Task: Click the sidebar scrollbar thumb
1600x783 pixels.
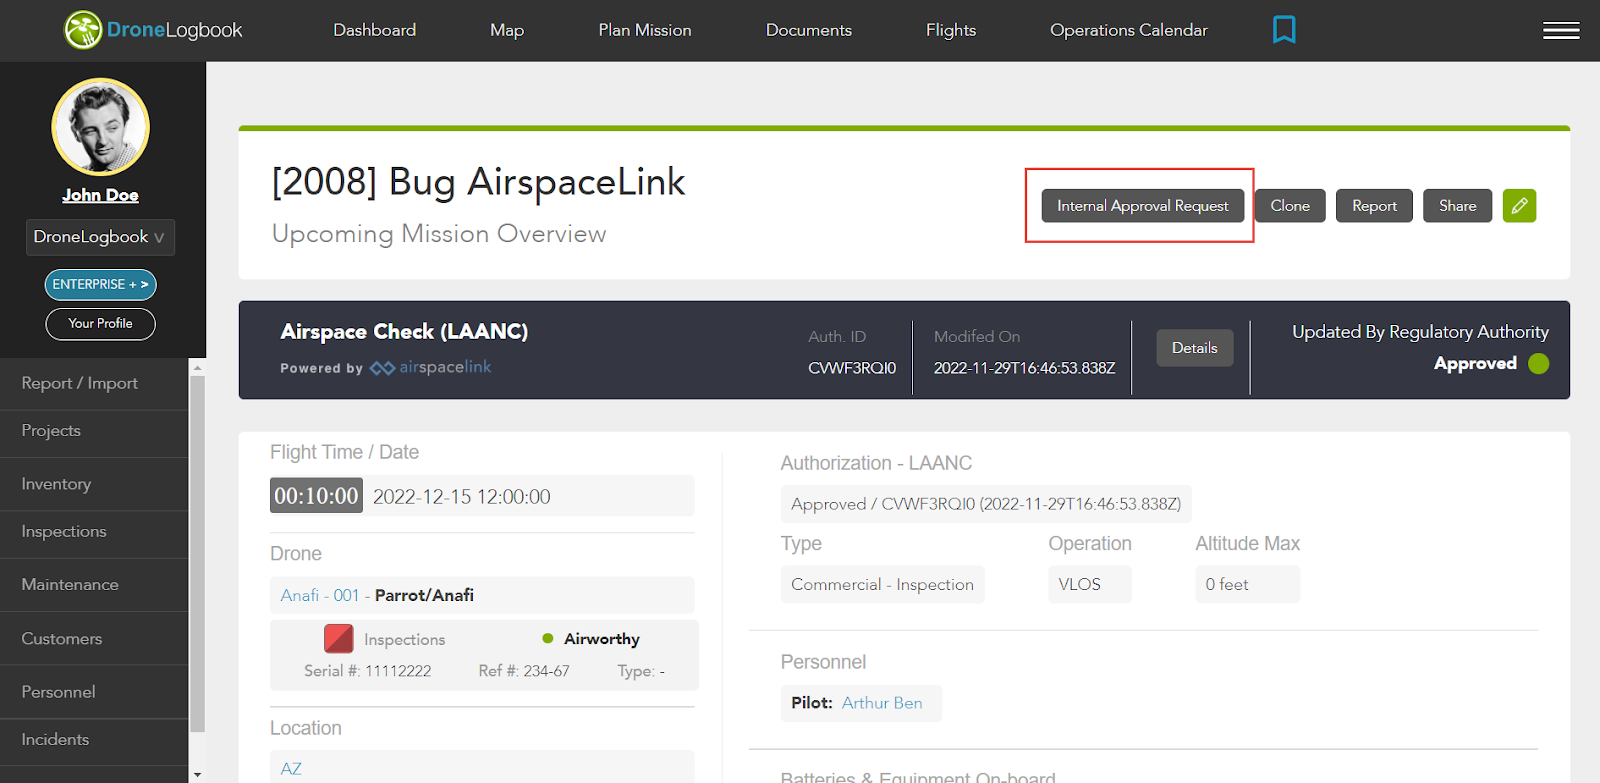Action: point(197,553)
